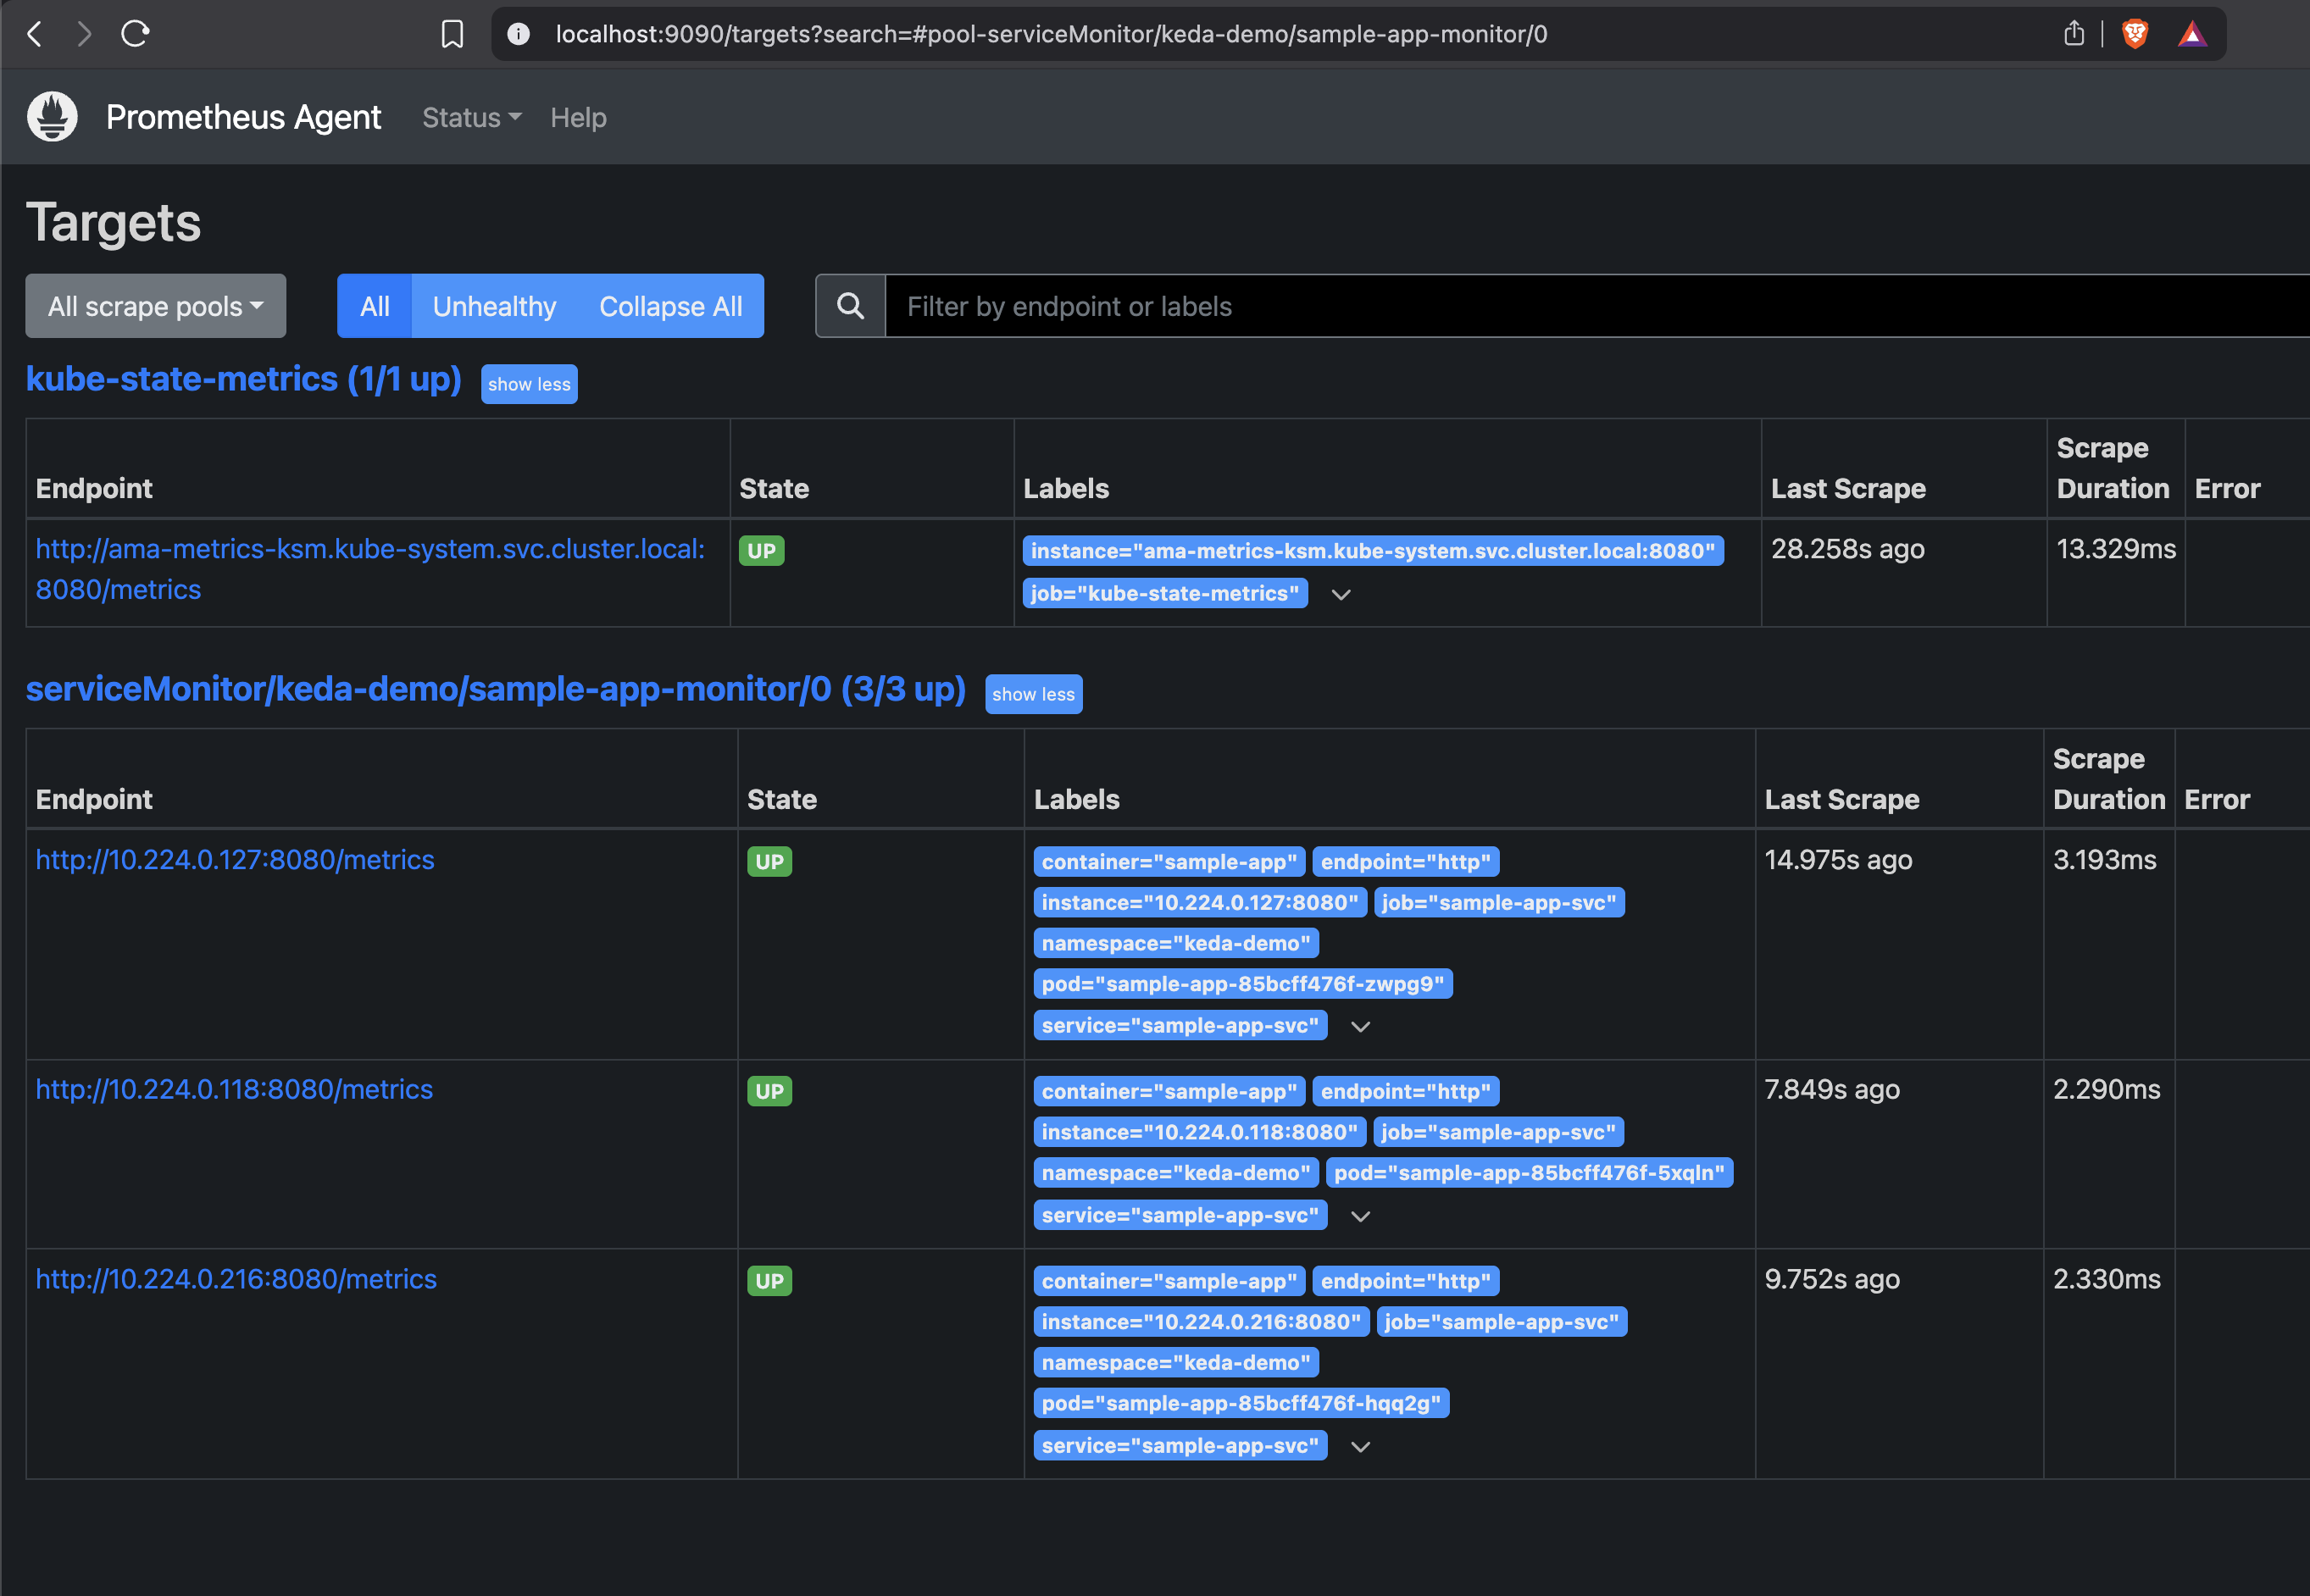
Task: Open serviceMonitor/keda-demo/sample-app-monitor/0 pool link
Action: (495, 689)
